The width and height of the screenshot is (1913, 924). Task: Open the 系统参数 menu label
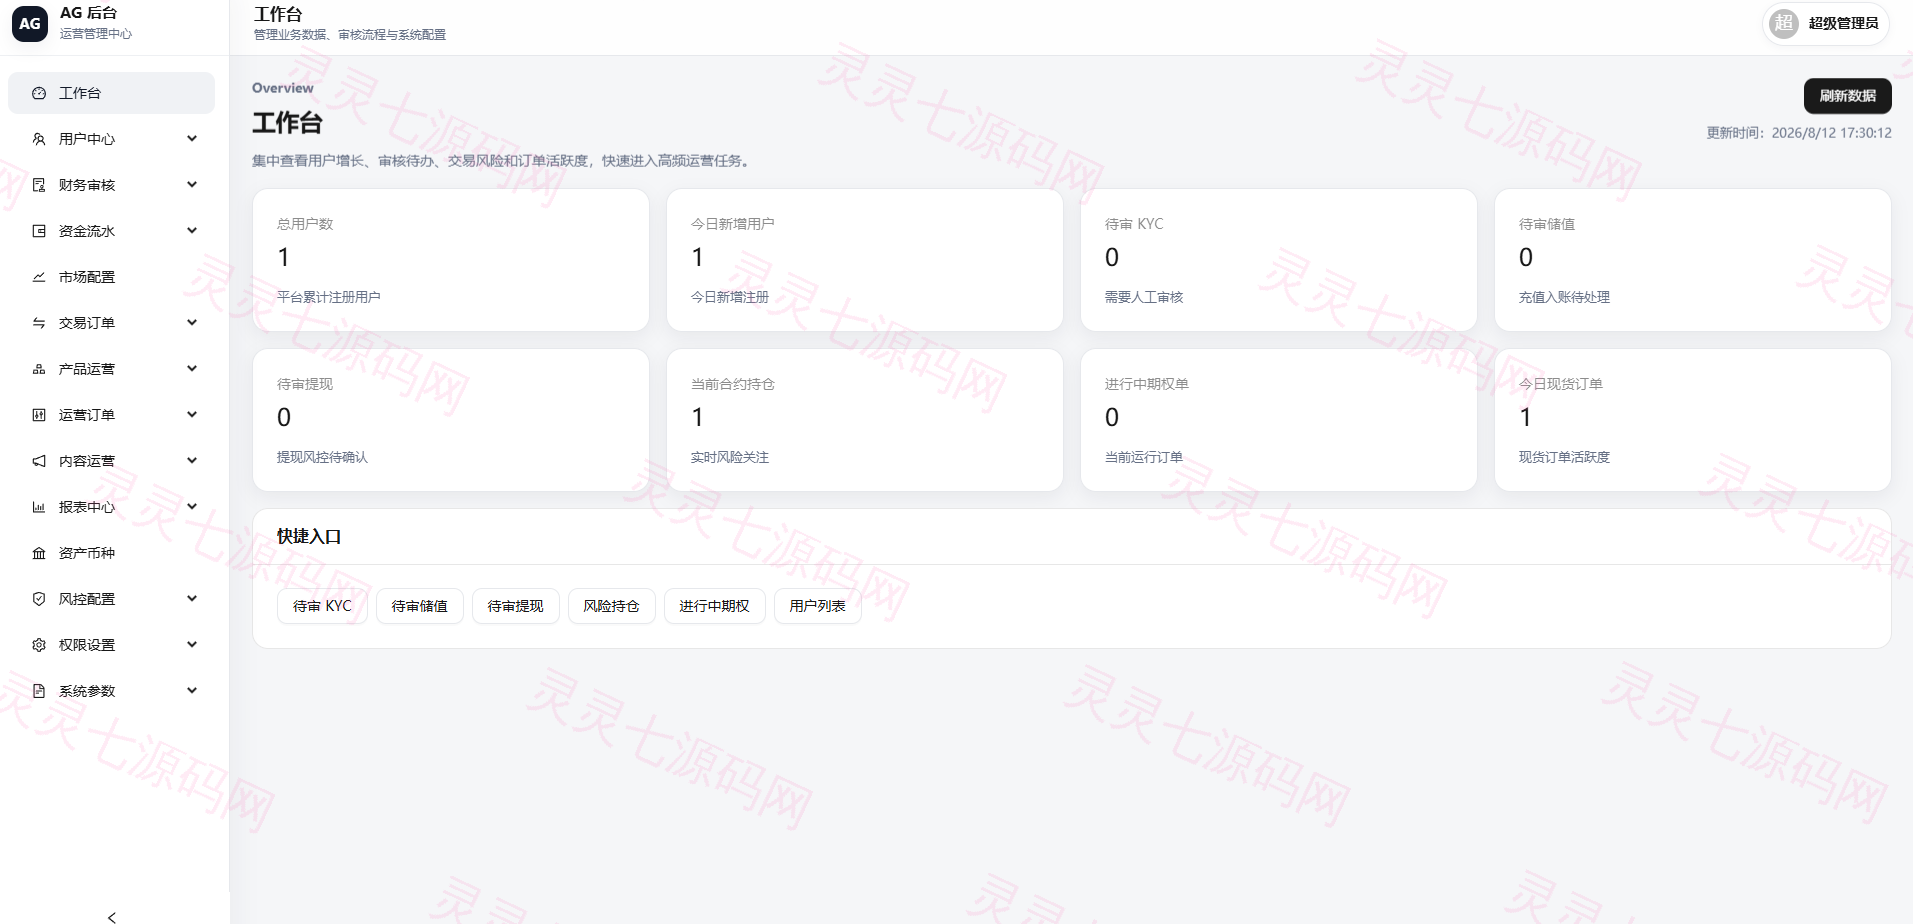point(87,691)
